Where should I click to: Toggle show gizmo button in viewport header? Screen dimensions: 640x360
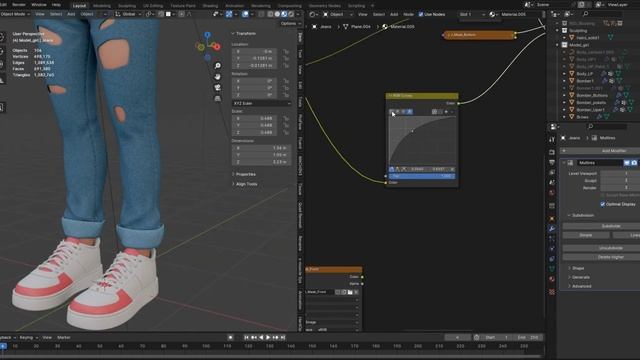coord(229,14)
